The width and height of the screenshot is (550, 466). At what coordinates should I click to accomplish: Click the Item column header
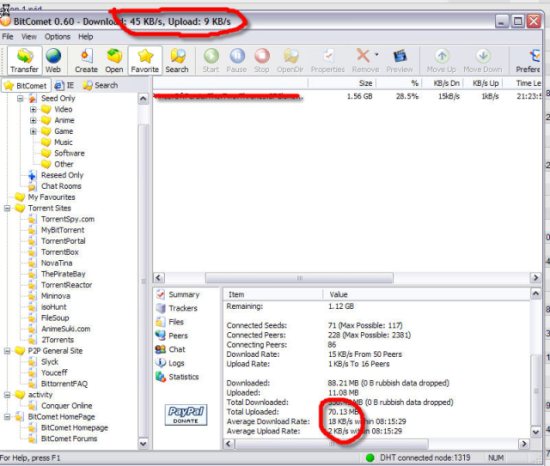pyautogui.click(x=273, y=295)
